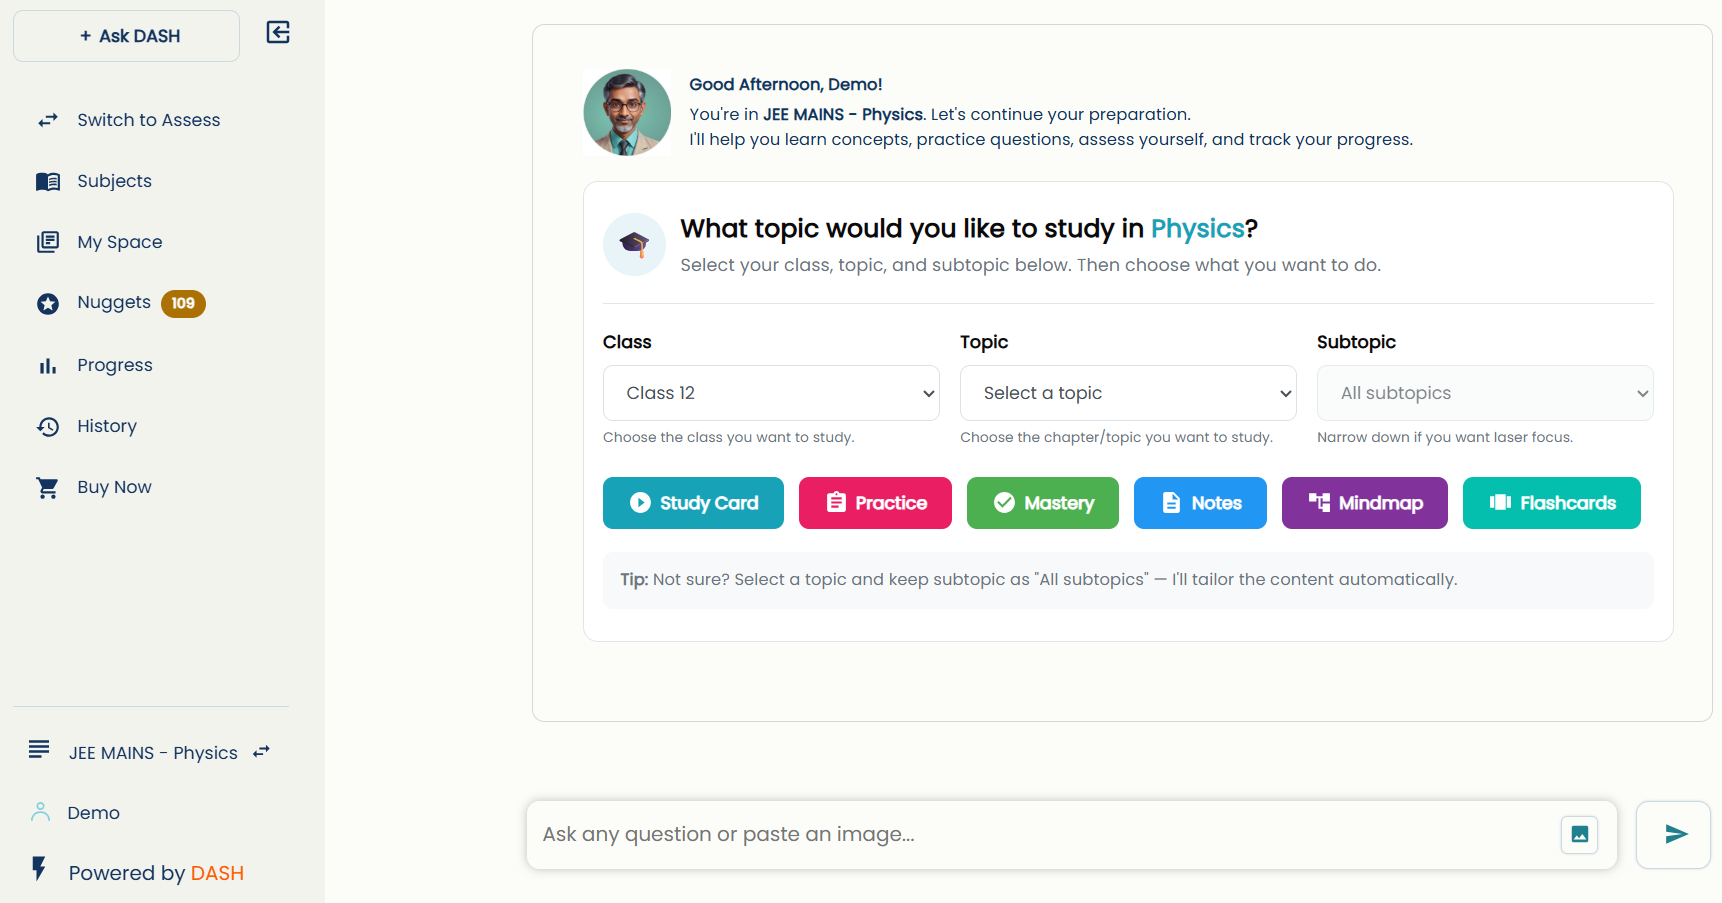1722x903 pixels.
Task: Click the Nuggets star icon
Action: pyautogui.click(x=48, y=304)
